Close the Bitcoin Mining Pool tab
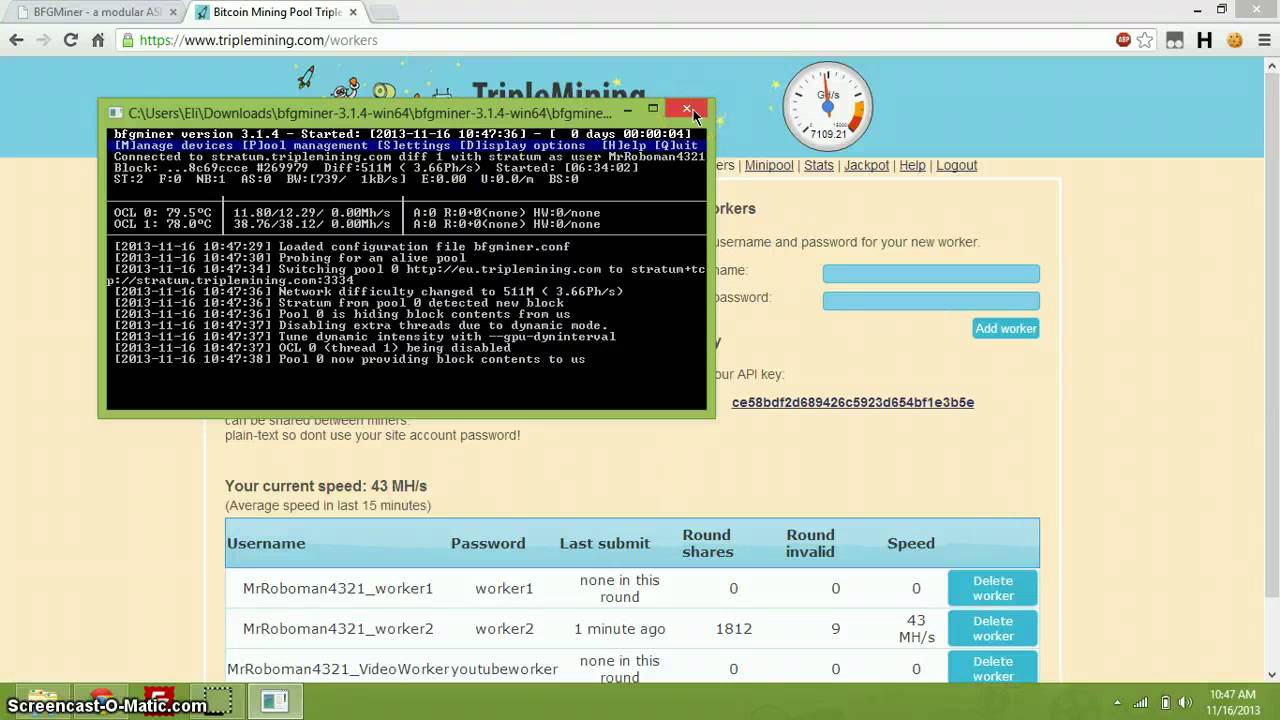The image size is (1280, 720). tap(351, 12)
